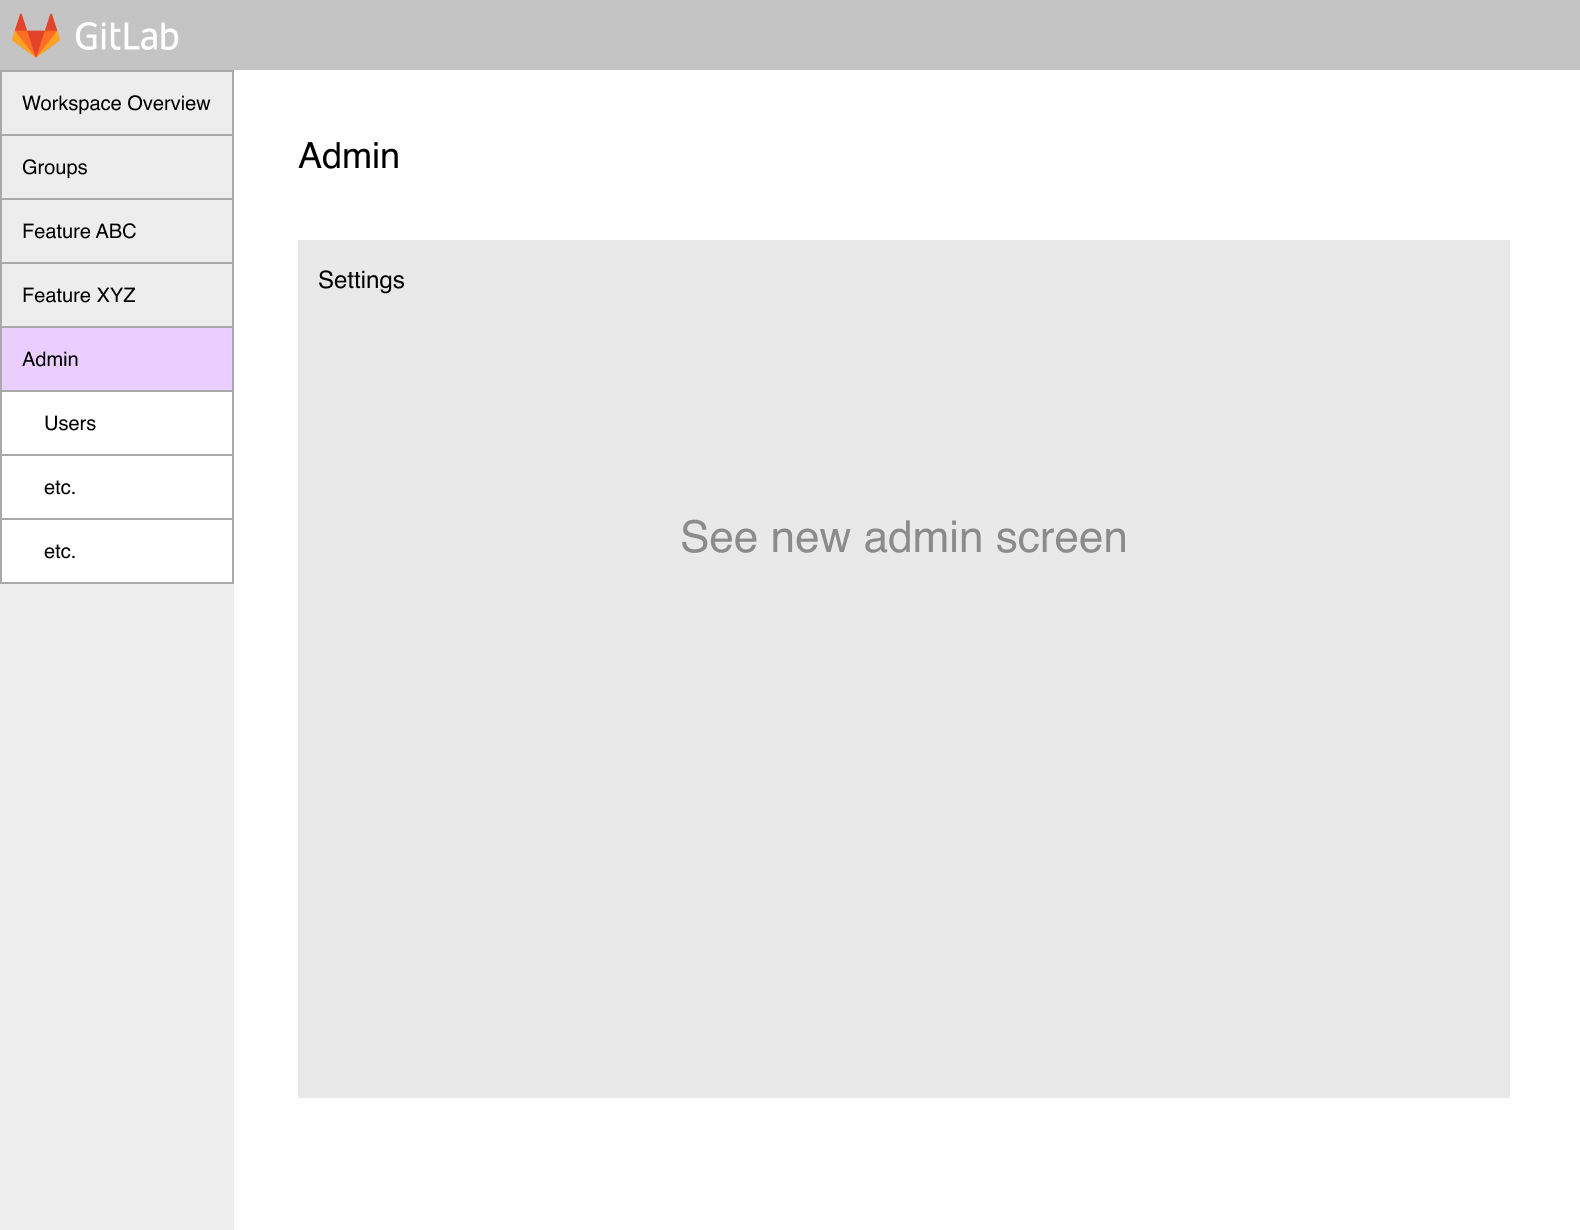
Task: Select the highlighted Admin sidebar item
Action: (x=117, y=359)
